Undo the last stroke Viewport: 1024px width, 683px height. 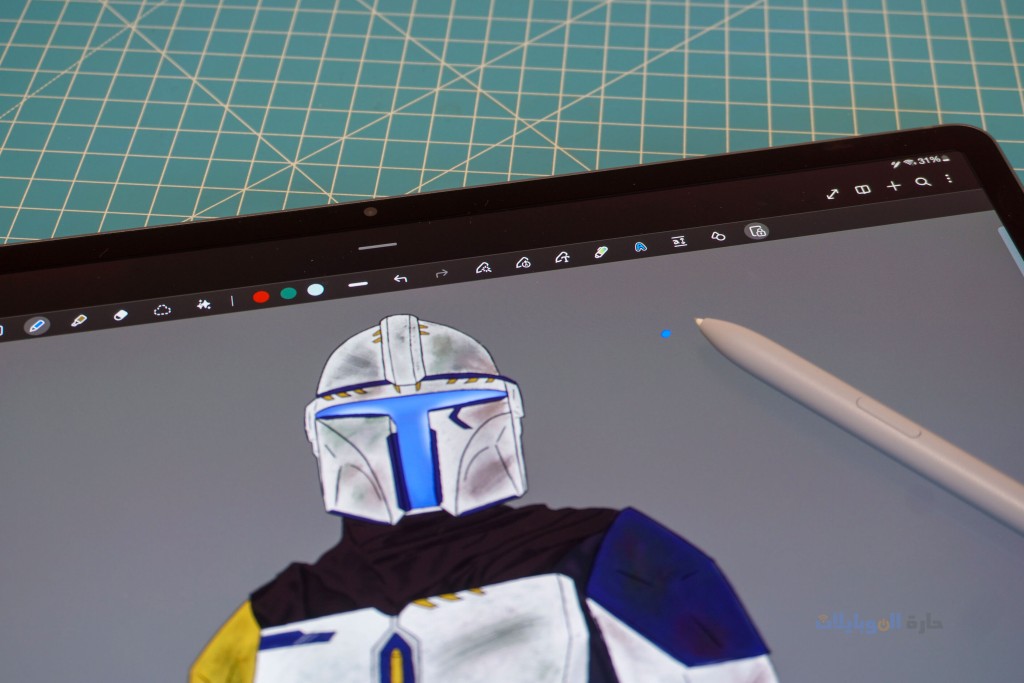coord(400,279)
